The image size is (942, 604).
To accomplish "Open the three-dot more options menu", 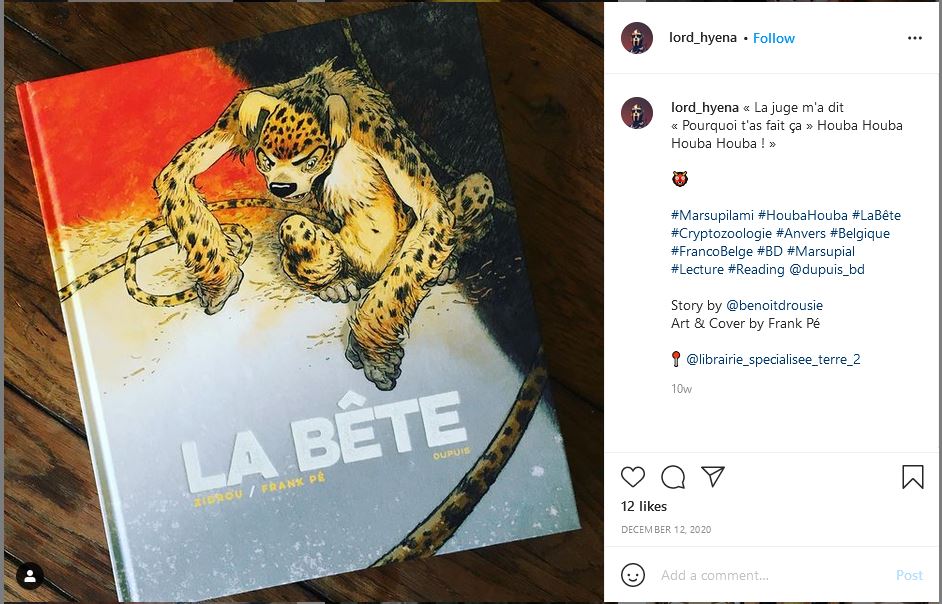I will [x=915, y=38].
